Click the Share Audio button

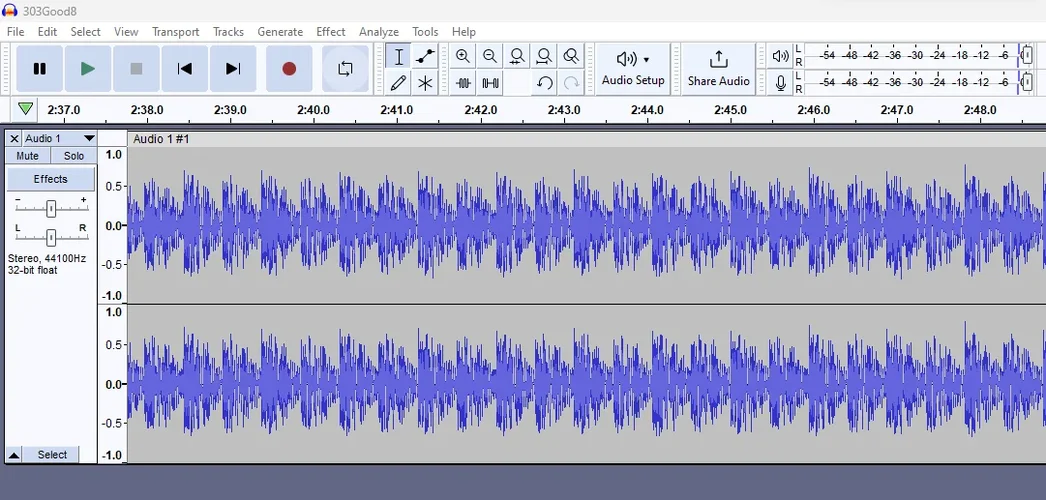(718, 69)
